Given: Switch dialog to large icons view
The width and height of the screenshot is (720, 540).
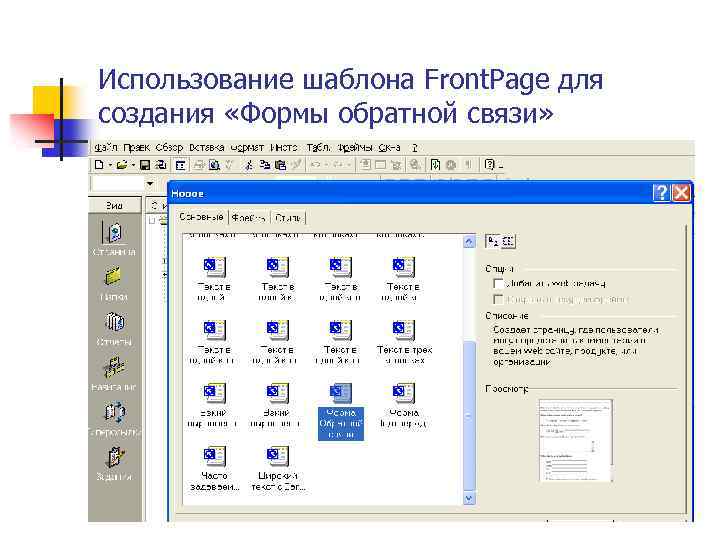Looking at the screenshot, I should pyautogui.click(x=493, y=241).
